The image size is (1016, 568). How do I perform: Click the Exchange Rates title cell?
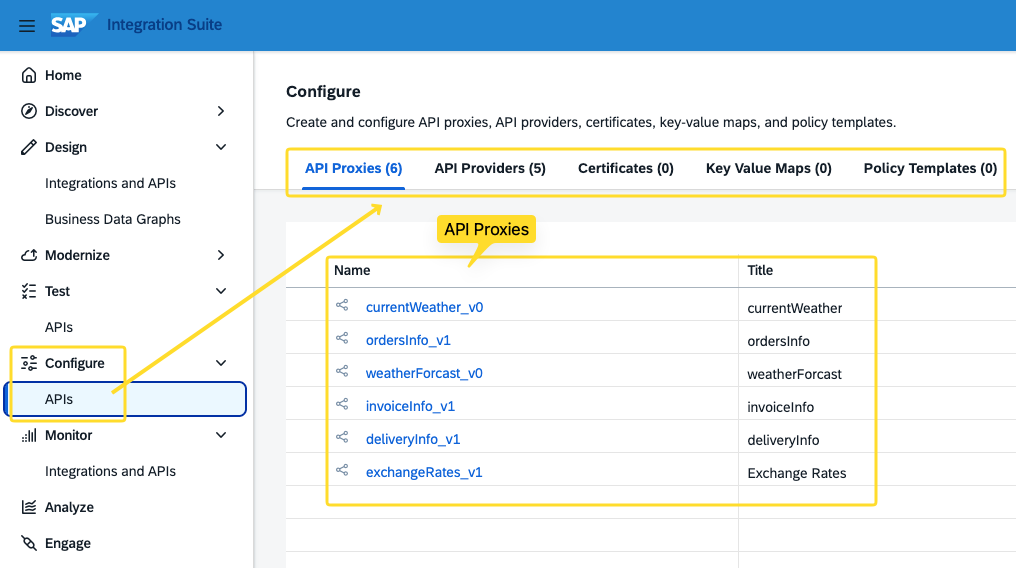[796, 473]
